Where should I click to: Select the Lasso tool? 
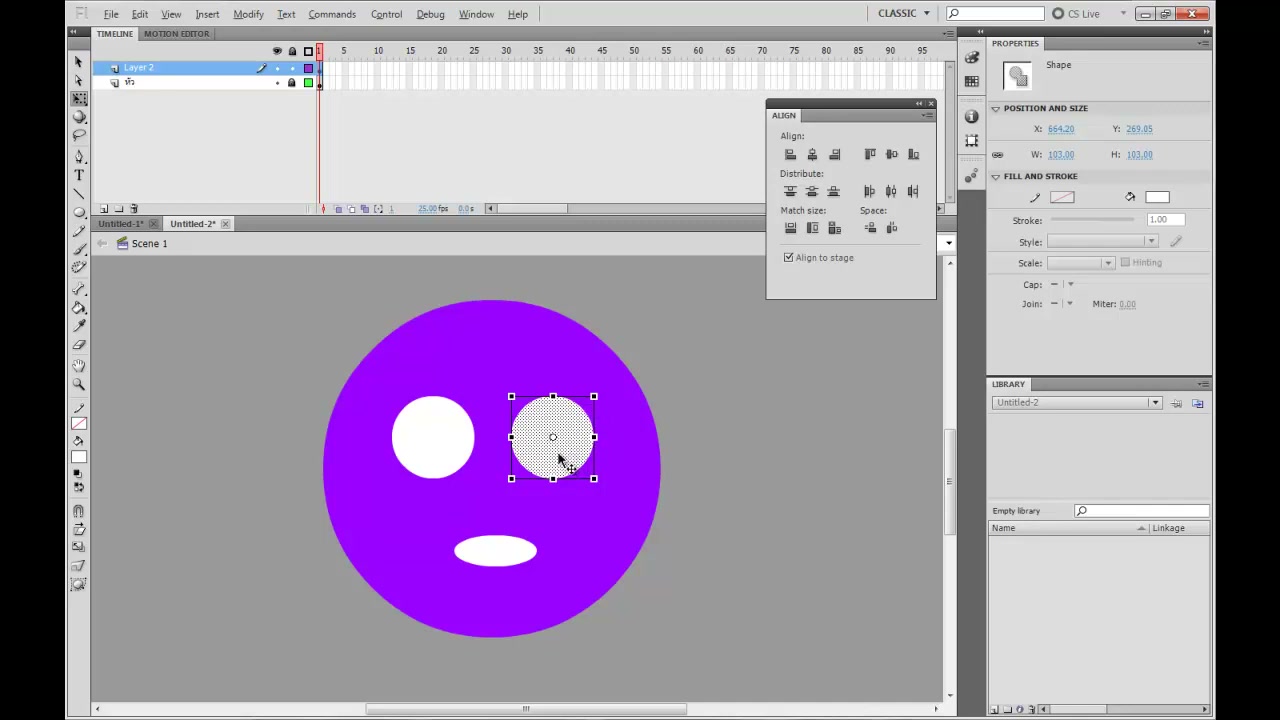click(x=79, y=135)
